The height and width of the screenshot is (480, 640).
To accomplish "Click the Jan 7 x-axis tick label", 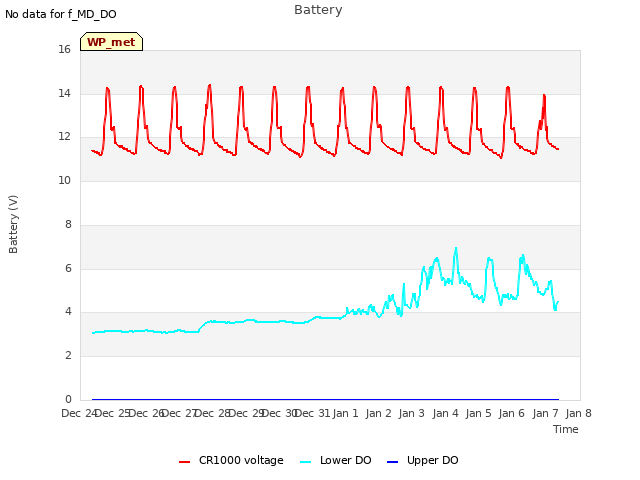I will (x=545, y=413).
